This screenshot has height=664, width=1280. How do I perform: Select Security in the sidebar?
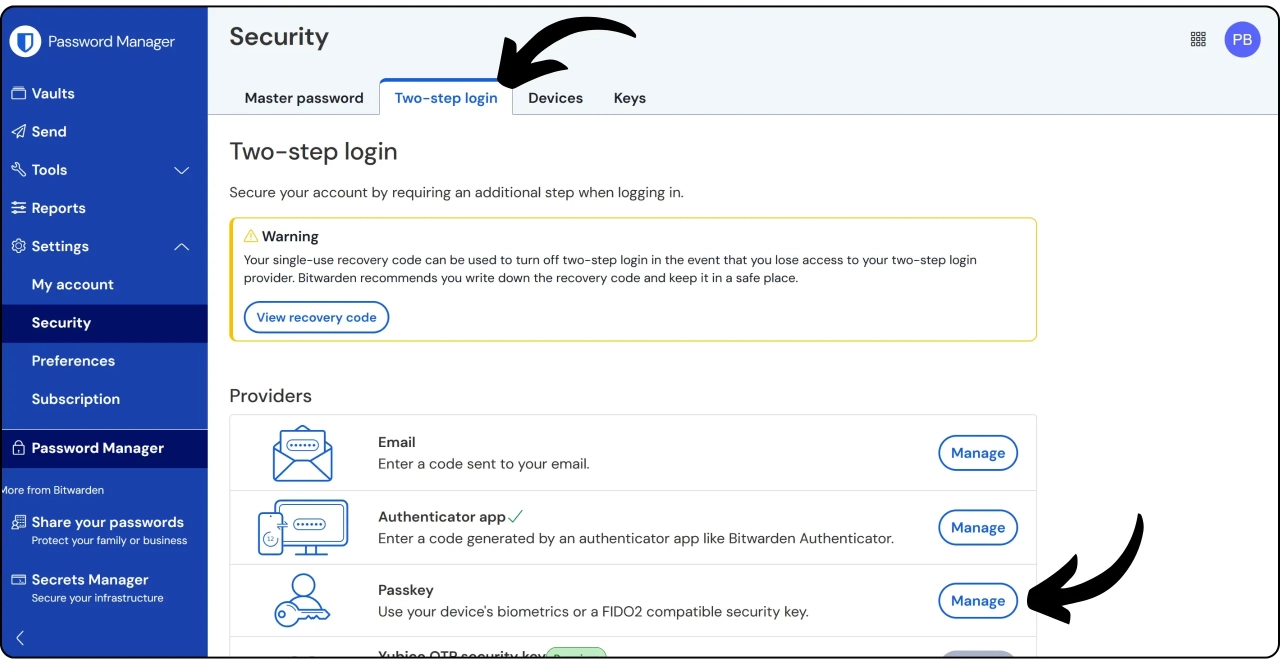click(x=104, y=322)
